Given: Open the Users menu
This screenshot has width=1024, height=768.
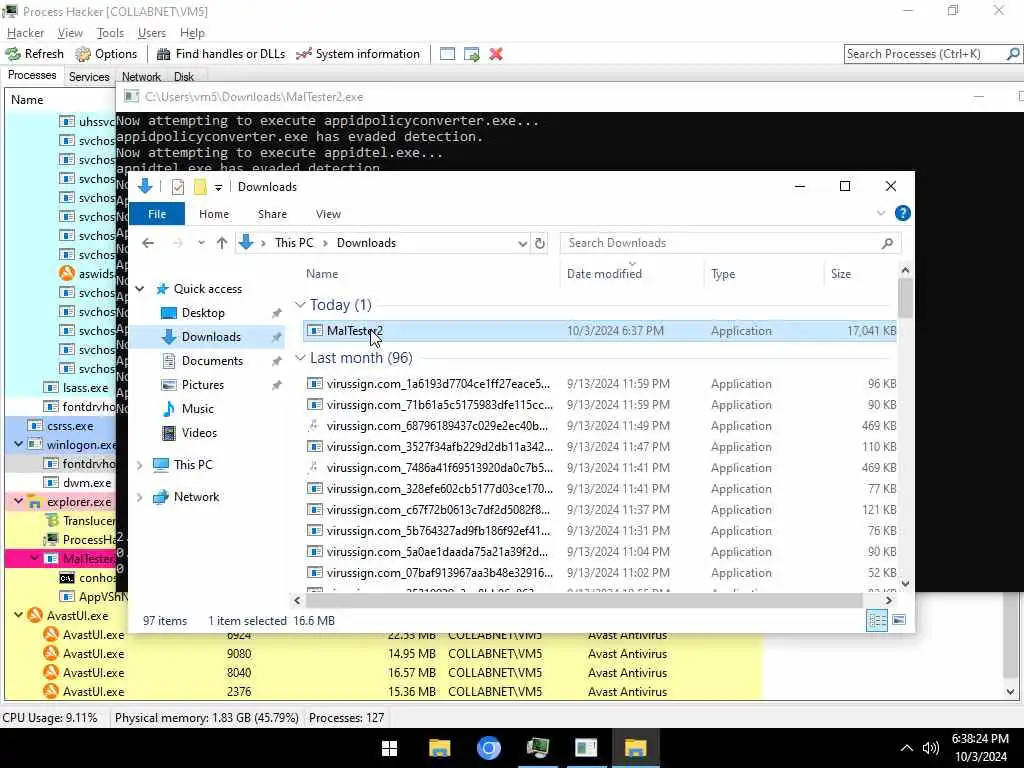Looking at the screenshot, I should point(152,33).
